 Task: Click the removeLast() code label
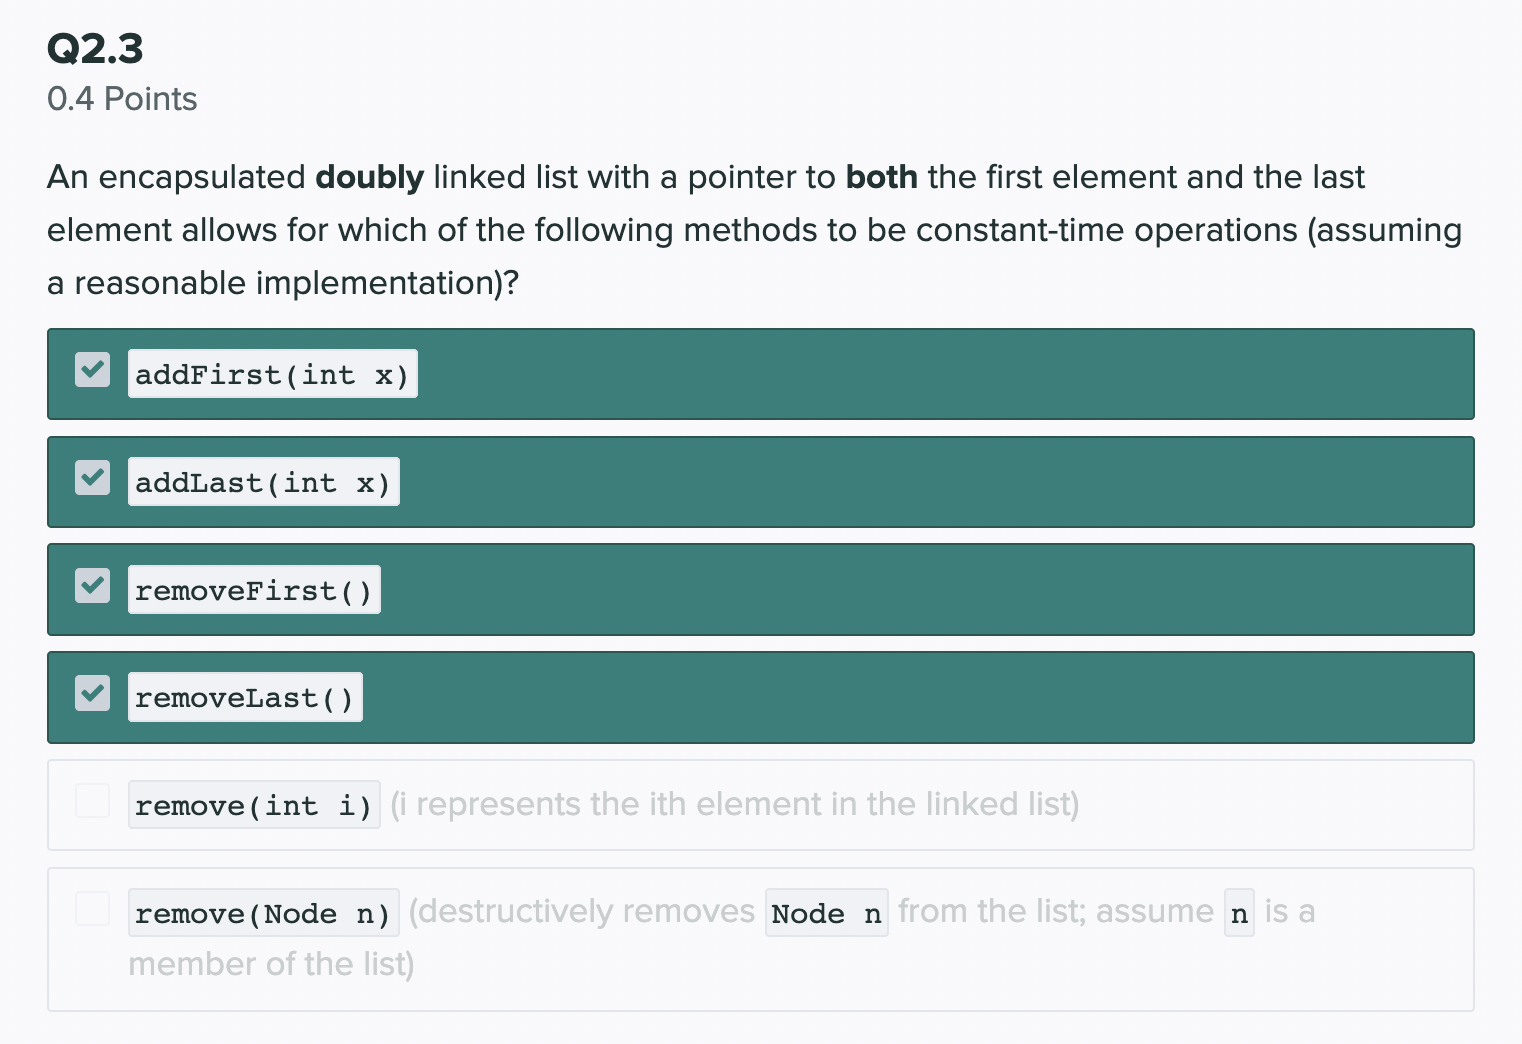[x=245, y=698]
